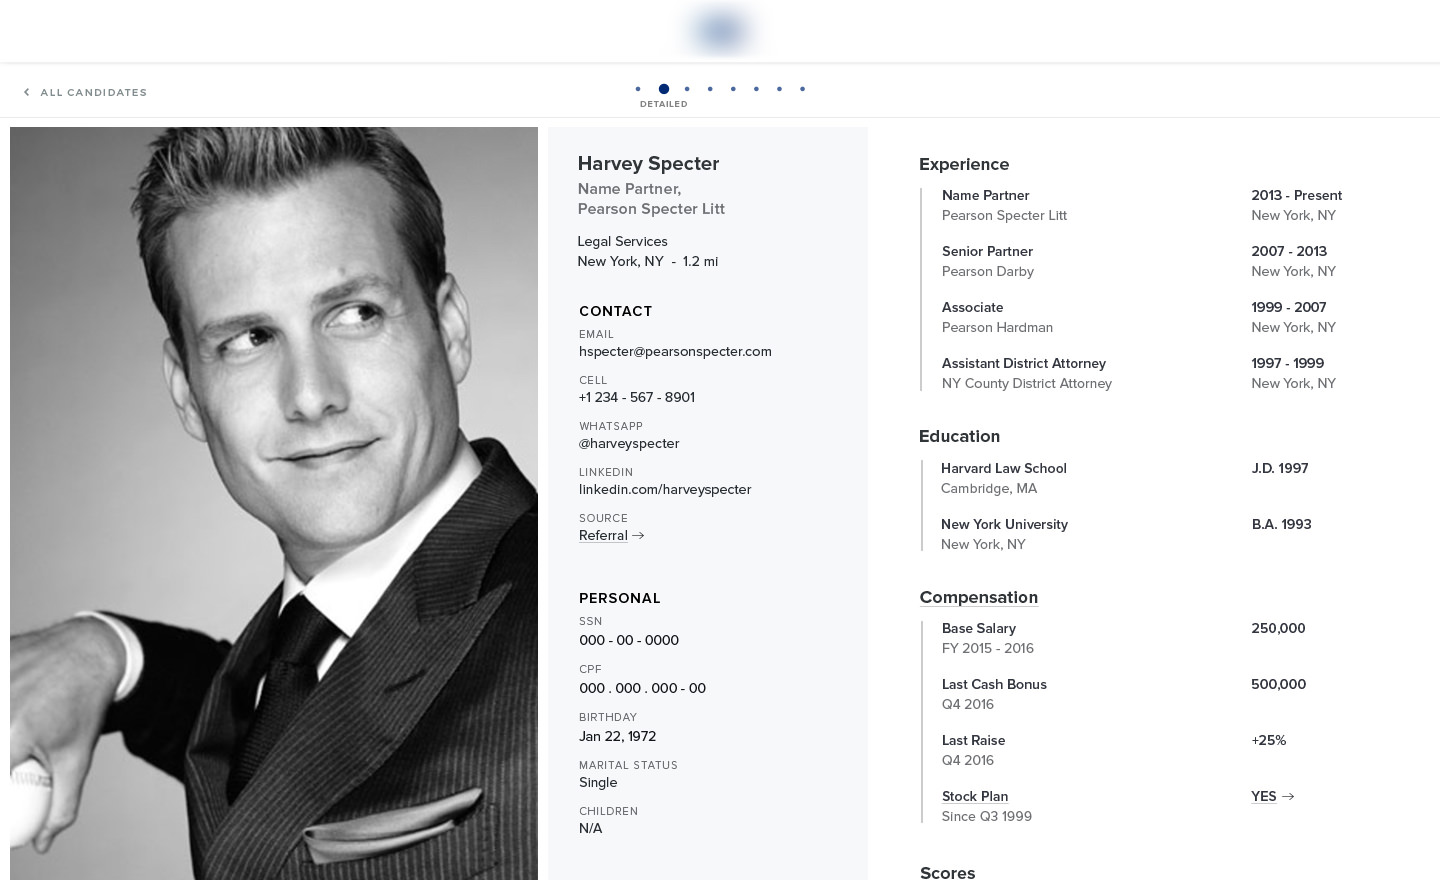Click the Experience section heading

(x=964, y=164)
